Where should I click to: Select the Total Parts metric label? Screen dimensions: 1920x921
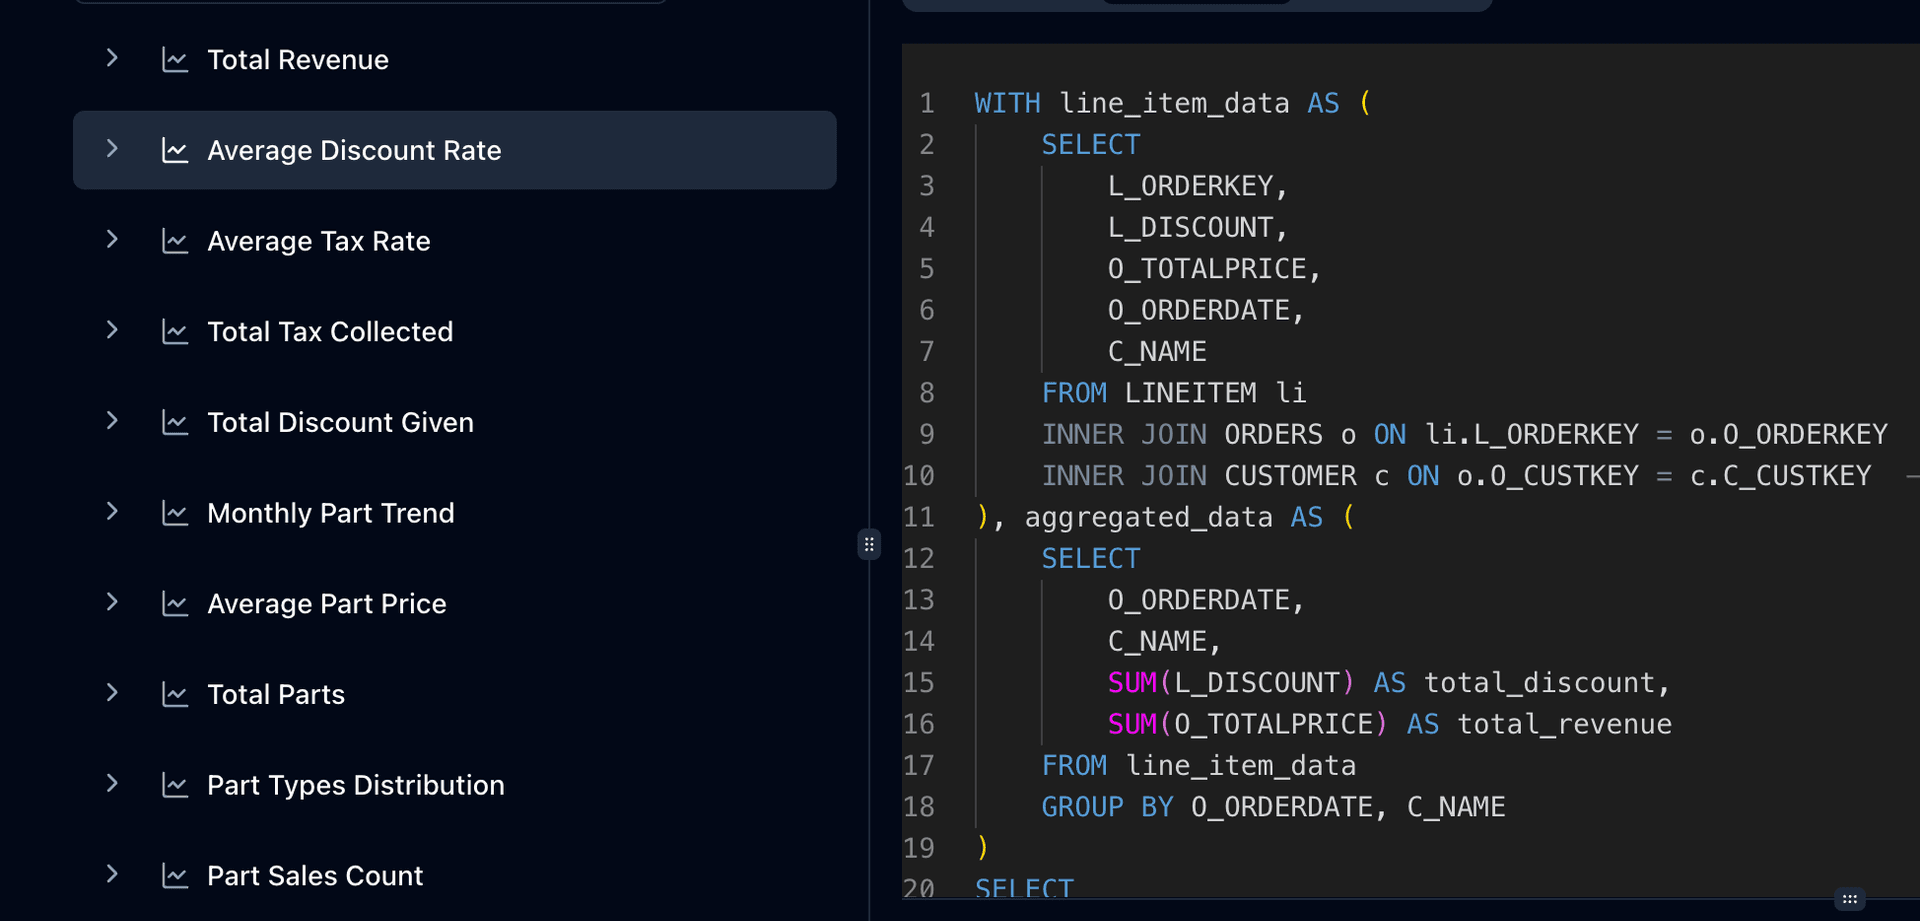(276, 695)
